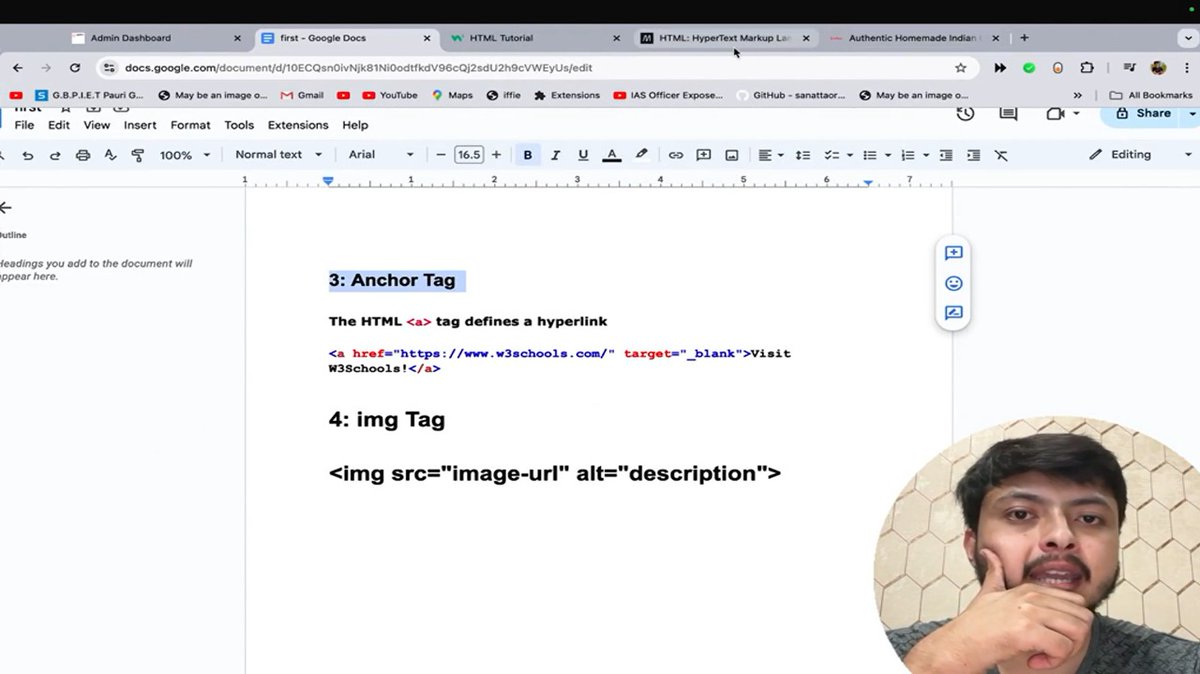Expand checklist options arrow
Image resolution: width=1200 pixels, height=674 pixels.
[x=849, y=155]
